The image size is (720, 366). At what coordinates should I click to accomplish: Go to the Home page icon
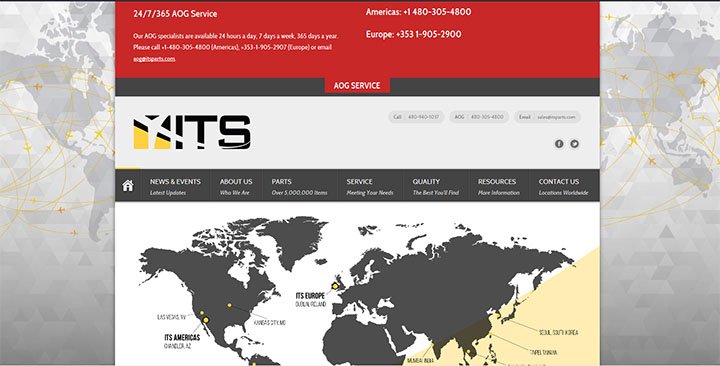click(x=128, y=186)
